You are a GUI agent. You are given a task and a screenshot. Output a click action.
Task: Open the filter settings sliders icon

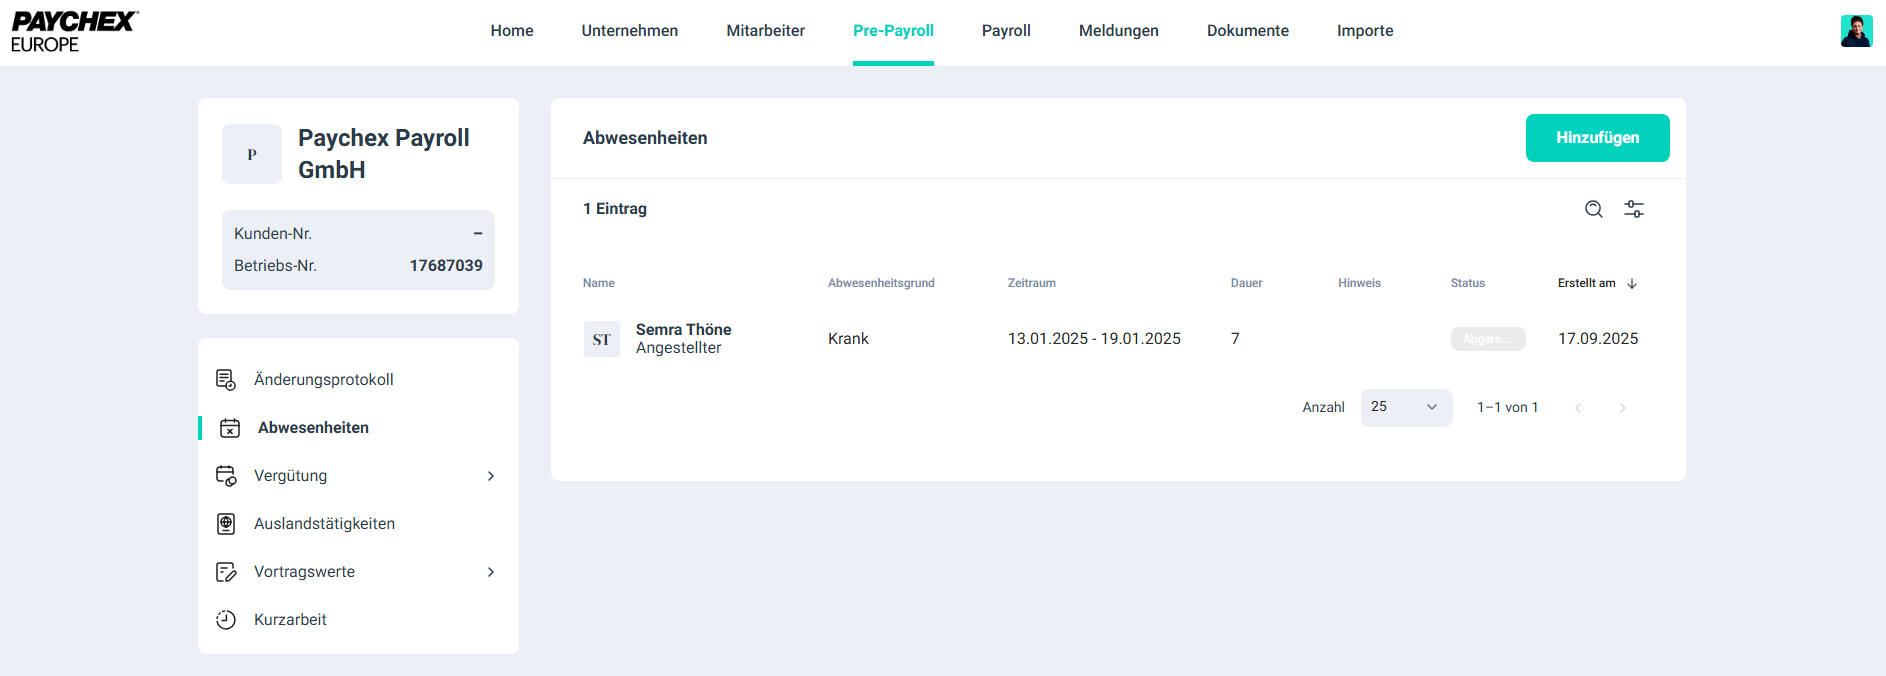tap(1633, 209)
